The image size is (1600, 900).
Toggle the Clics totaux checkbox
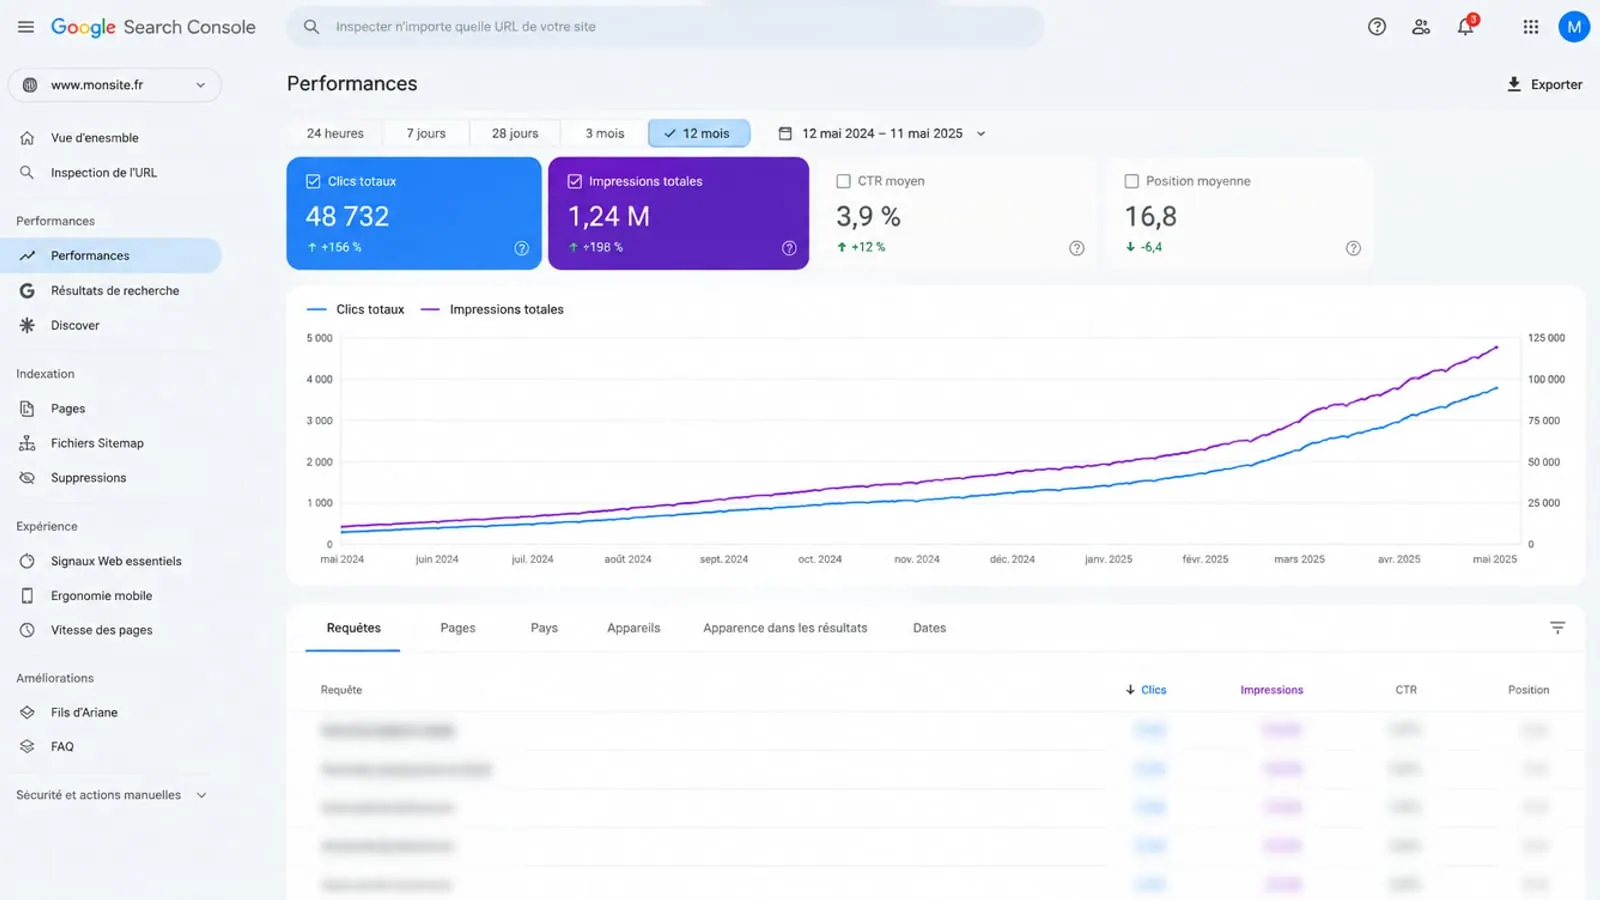pyautogui.click(x=313, y=181)
